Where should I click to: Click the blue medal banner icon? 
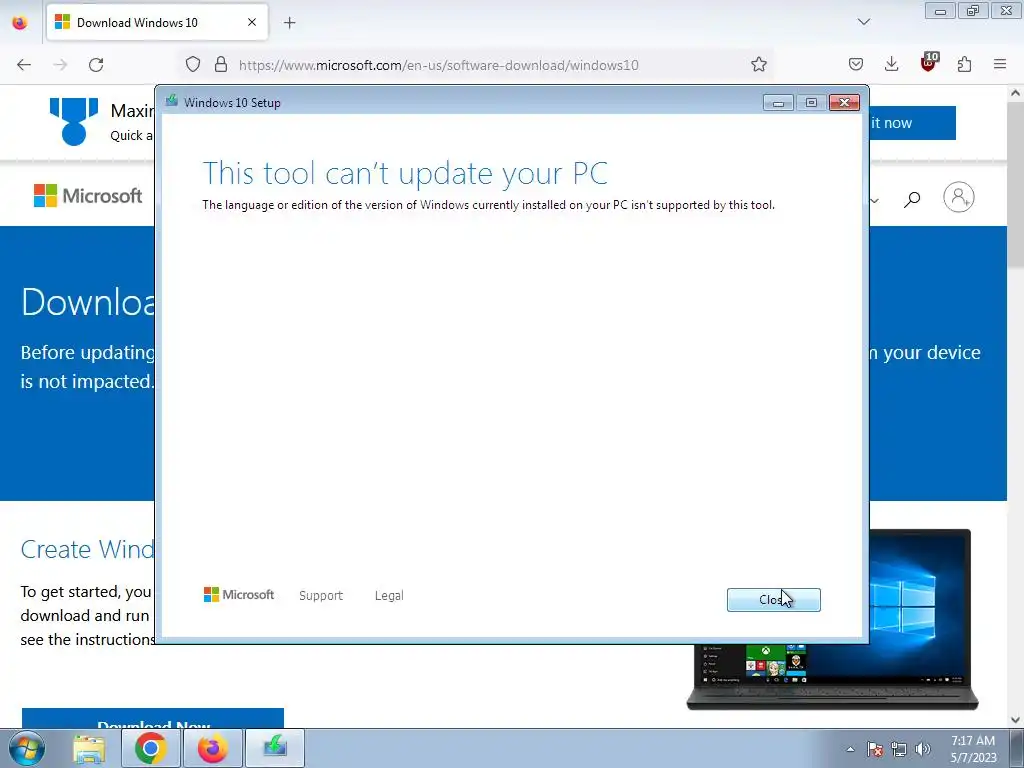(74, 121)
